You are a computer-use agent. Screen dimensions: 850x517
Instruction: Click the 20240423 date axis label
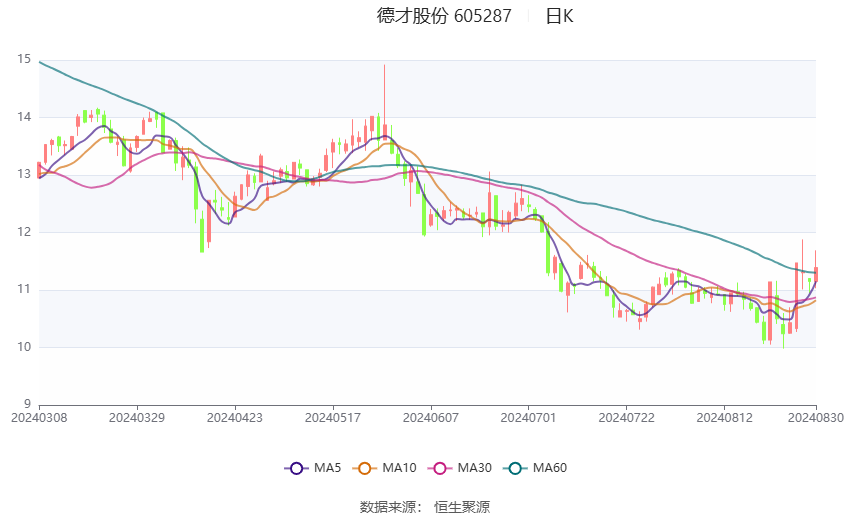(234, 416)
